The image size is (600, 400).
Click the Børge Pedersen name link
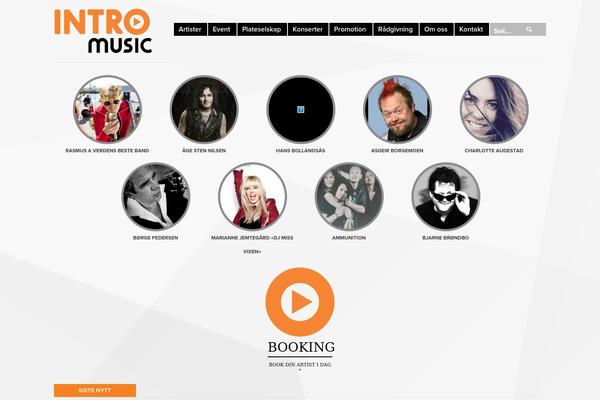[x=155, y=238]
